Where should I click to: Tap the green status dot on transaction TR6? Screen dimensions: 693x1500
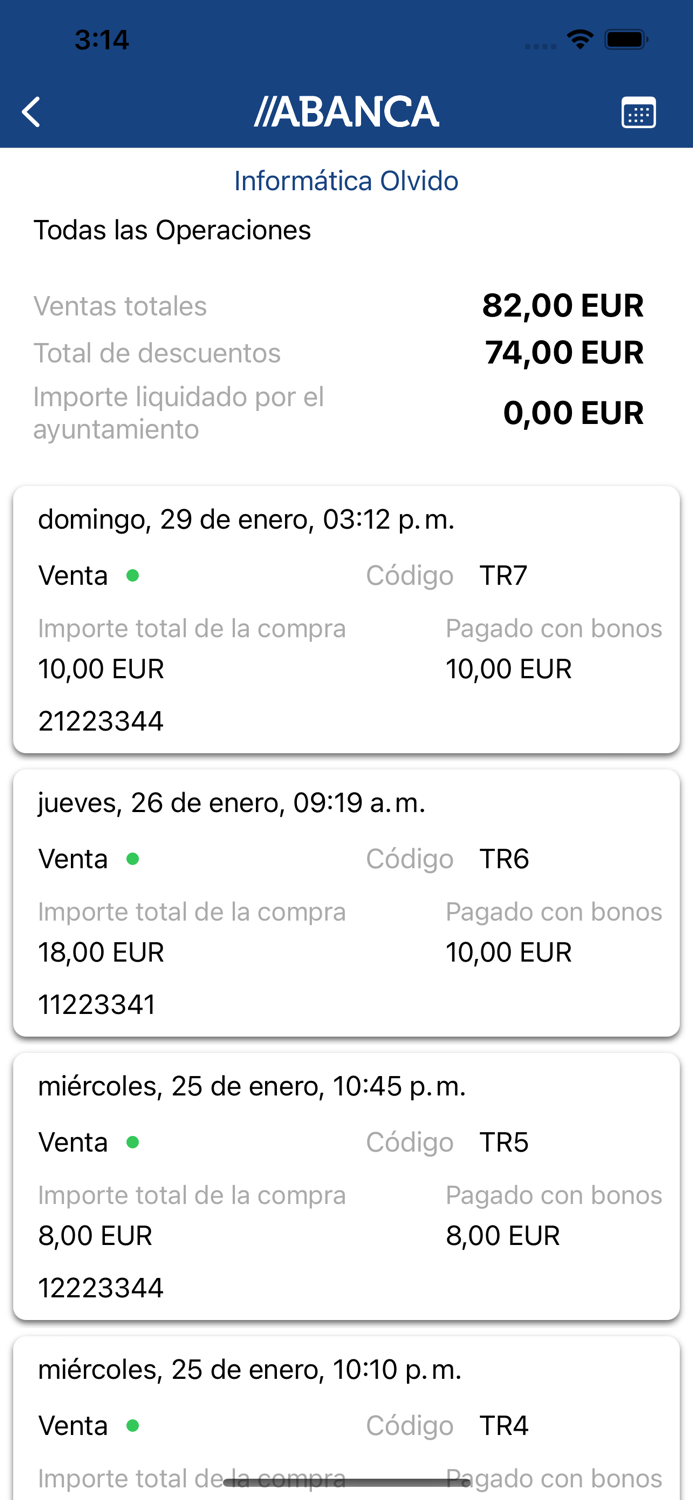(131, 859)
